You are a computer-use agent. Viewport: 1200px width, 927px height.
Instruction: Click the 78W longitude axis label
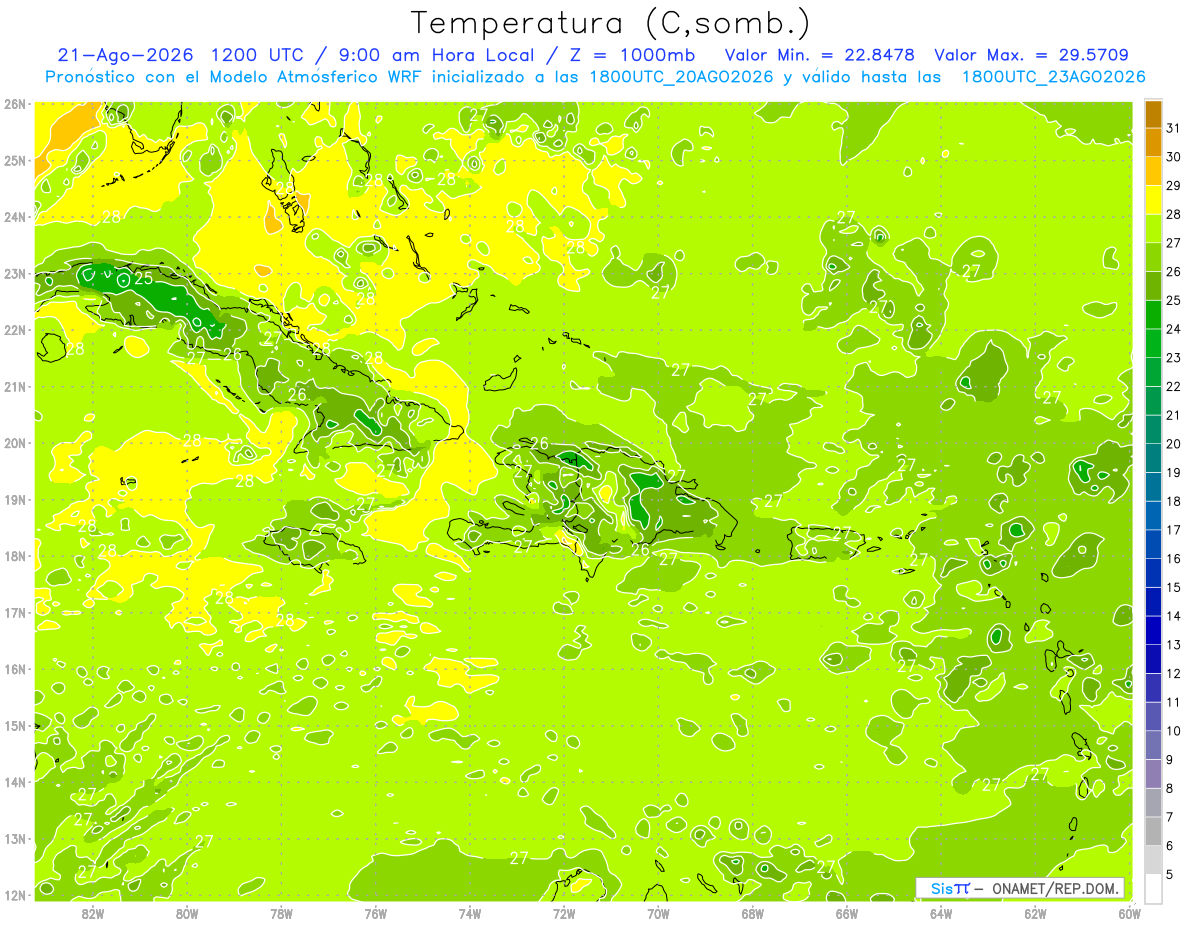point(281,913)
